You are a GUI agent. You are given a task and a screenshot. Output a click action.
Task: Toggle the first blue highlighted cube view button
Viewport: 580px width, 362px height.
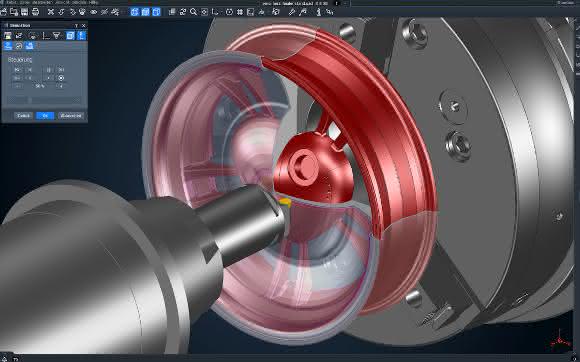click(x=135, y=12)
